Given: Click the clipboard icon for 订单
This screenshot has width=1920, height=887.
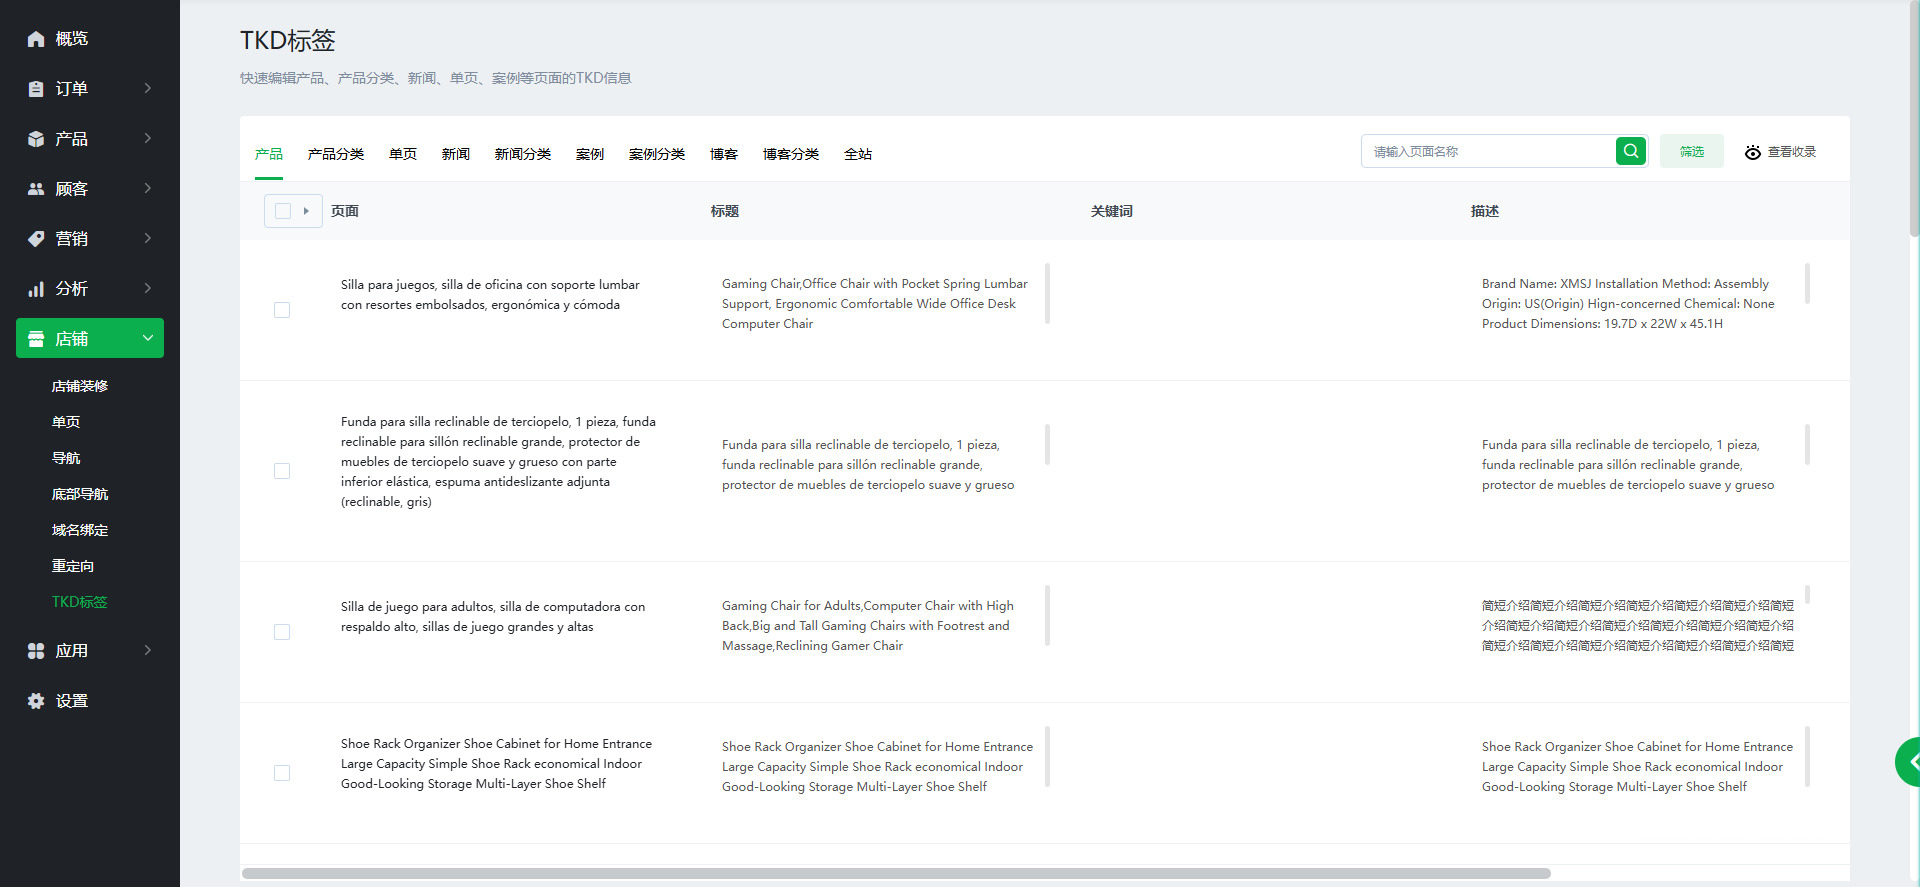Looking at the screenshot, I should tap(36, 89).
